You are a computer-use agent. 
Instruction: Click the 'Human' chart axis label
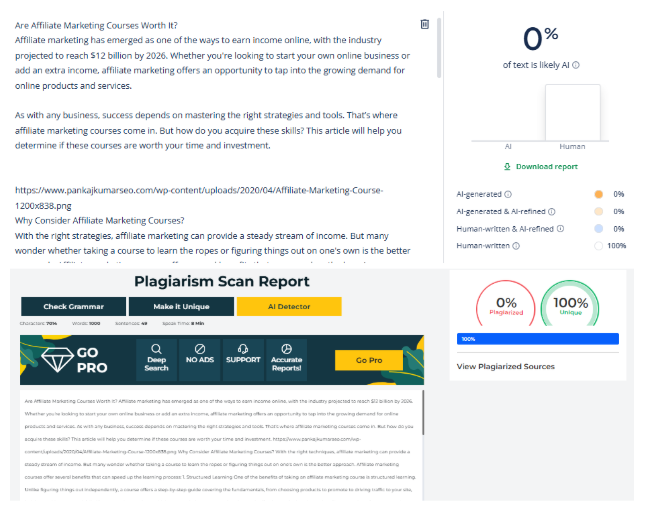(x=572, y=147)
